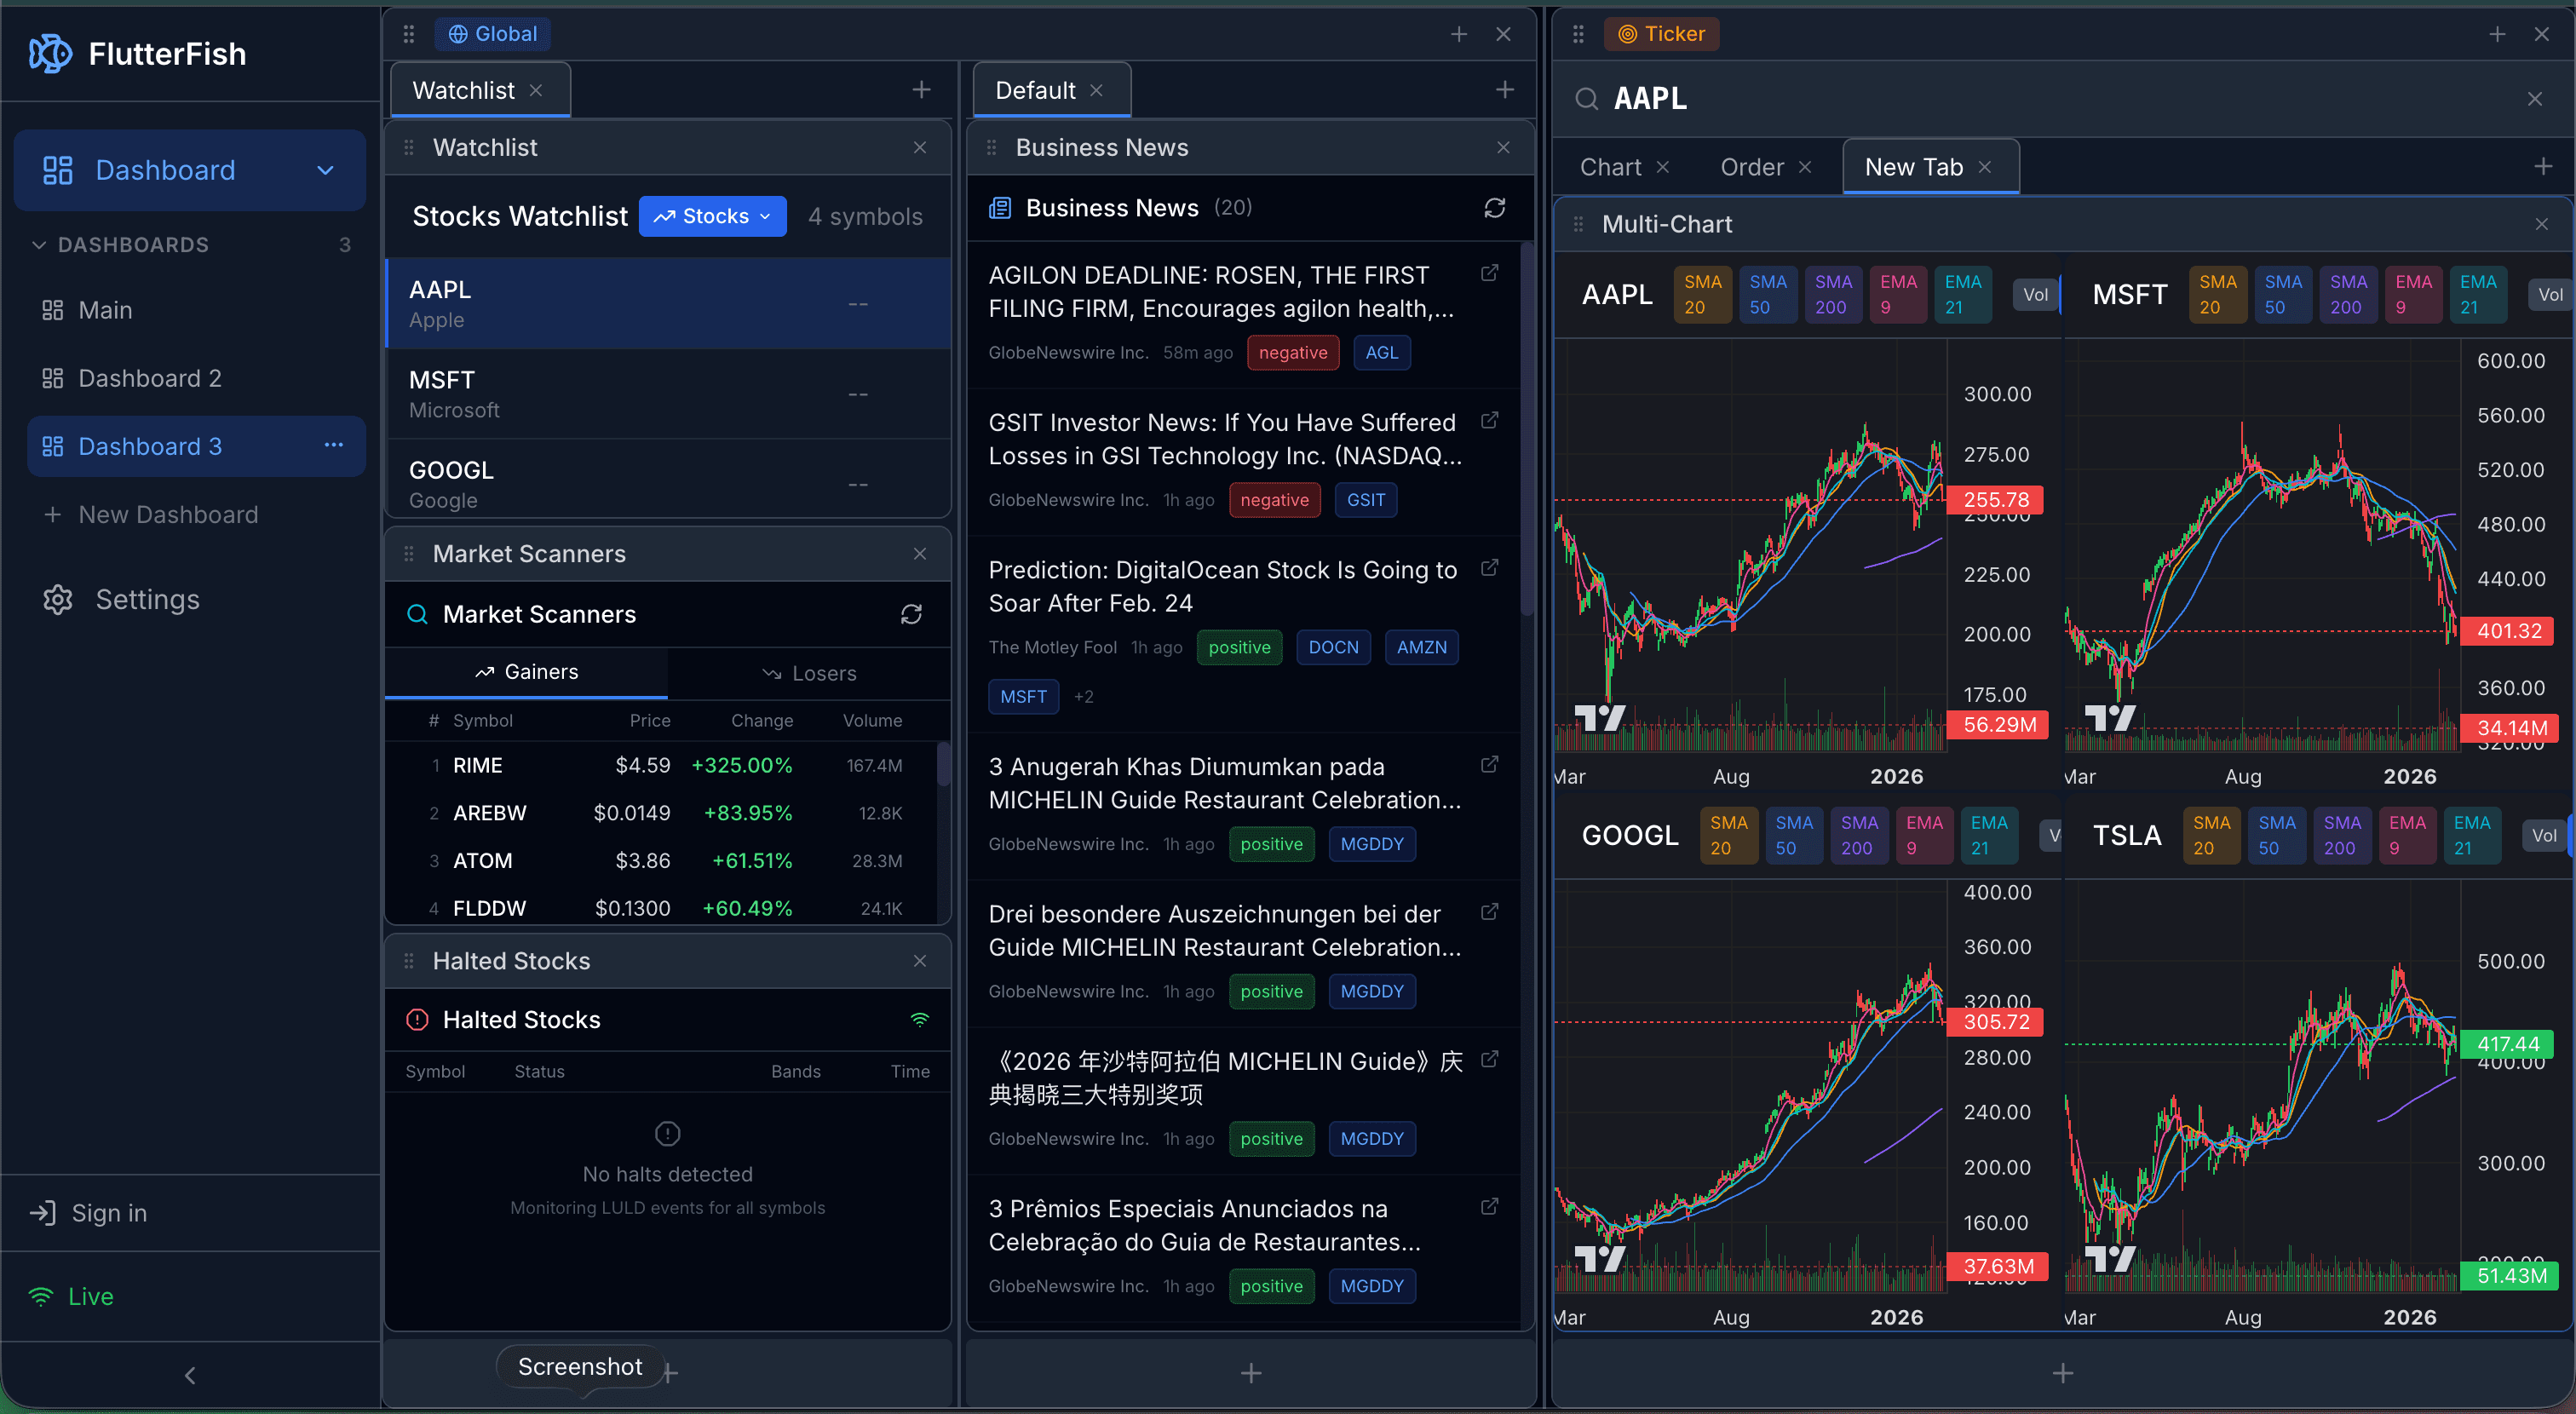Click the Sign in icon
This screenshot has height=1414, width=2576.
43,1213
